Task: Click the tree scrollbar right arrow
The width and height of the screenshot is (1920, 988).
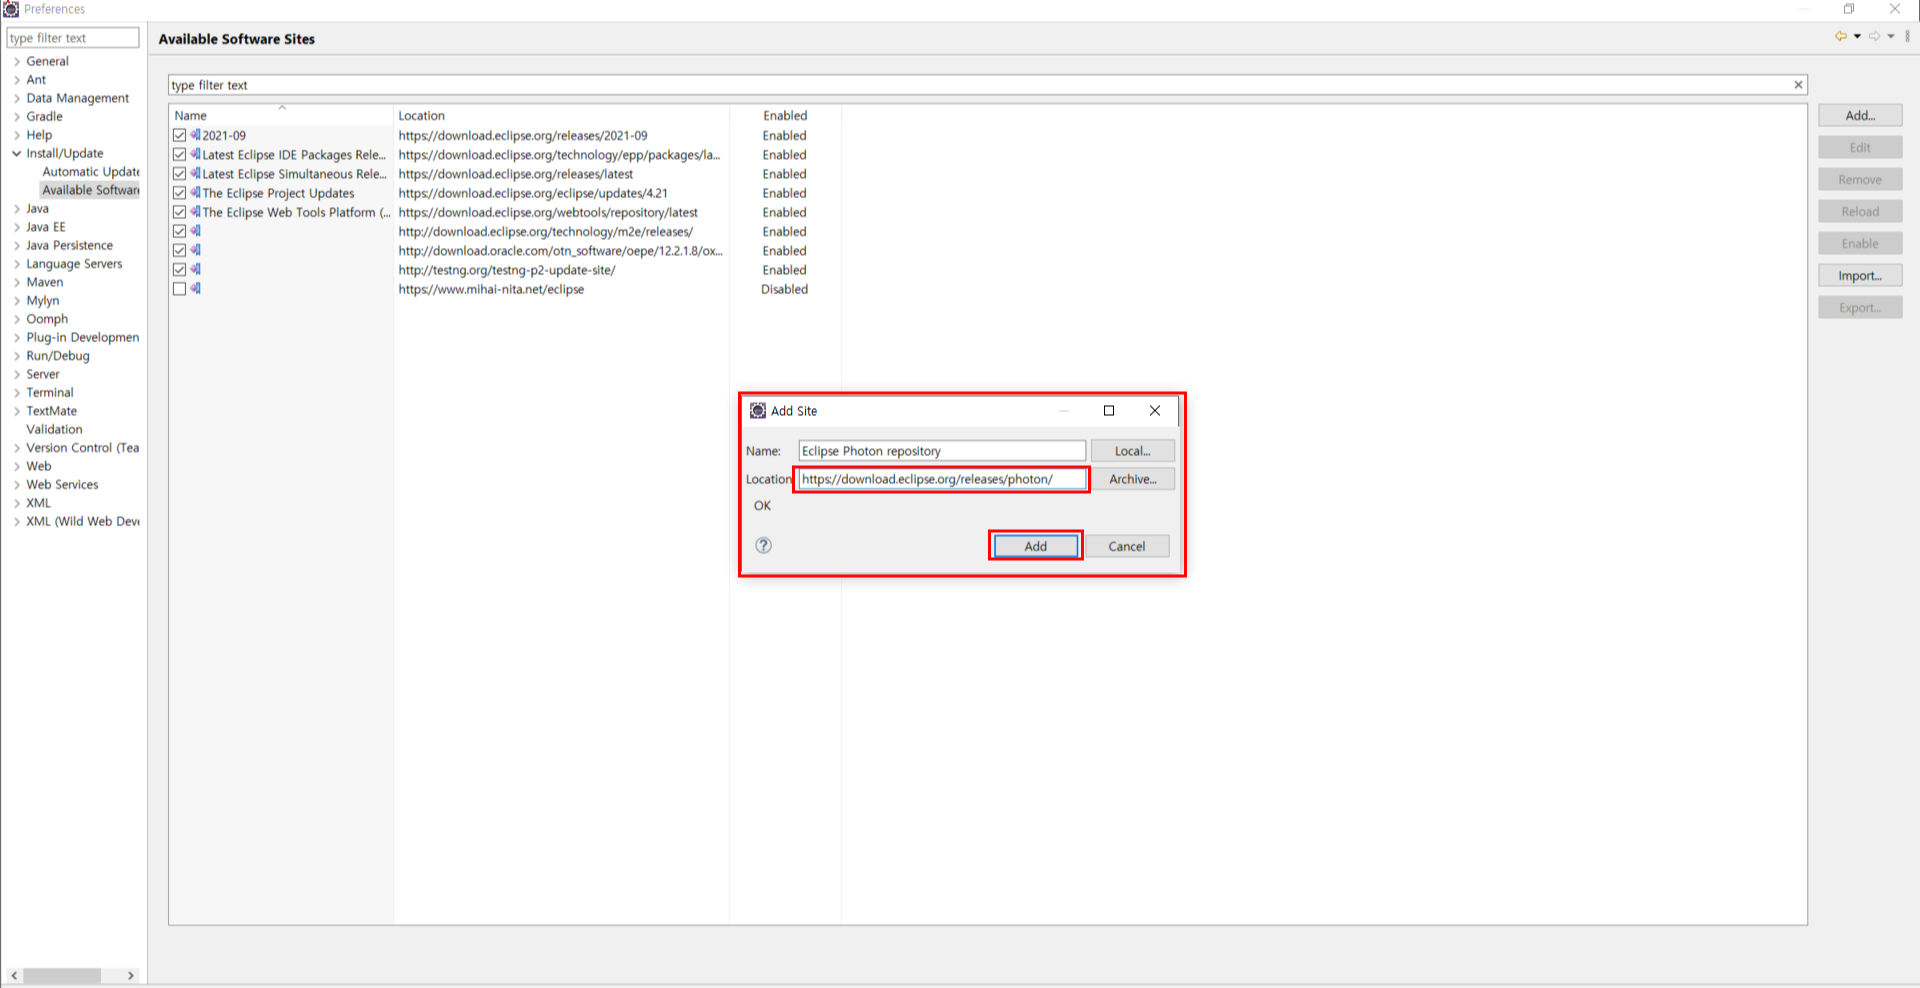Action: [131, 975]
